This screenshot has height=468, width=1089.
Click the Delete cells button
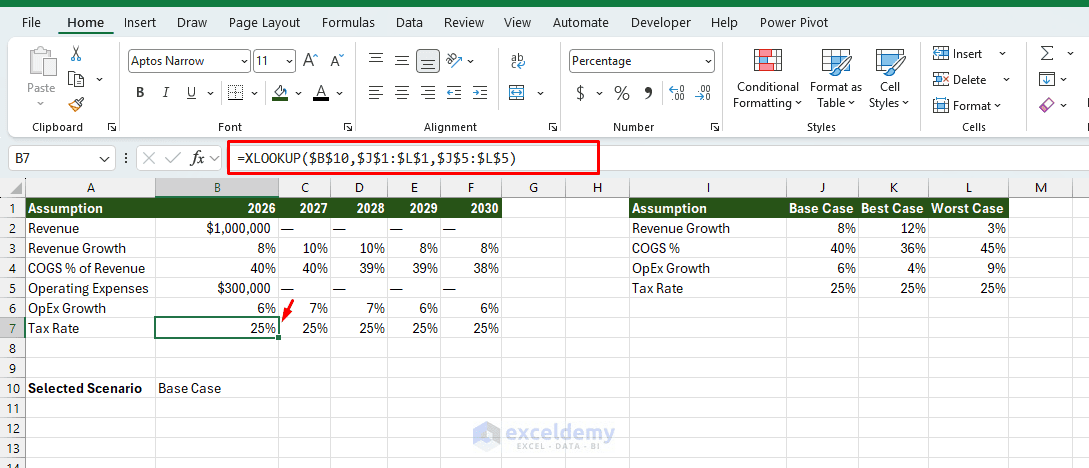coord(960,79)
